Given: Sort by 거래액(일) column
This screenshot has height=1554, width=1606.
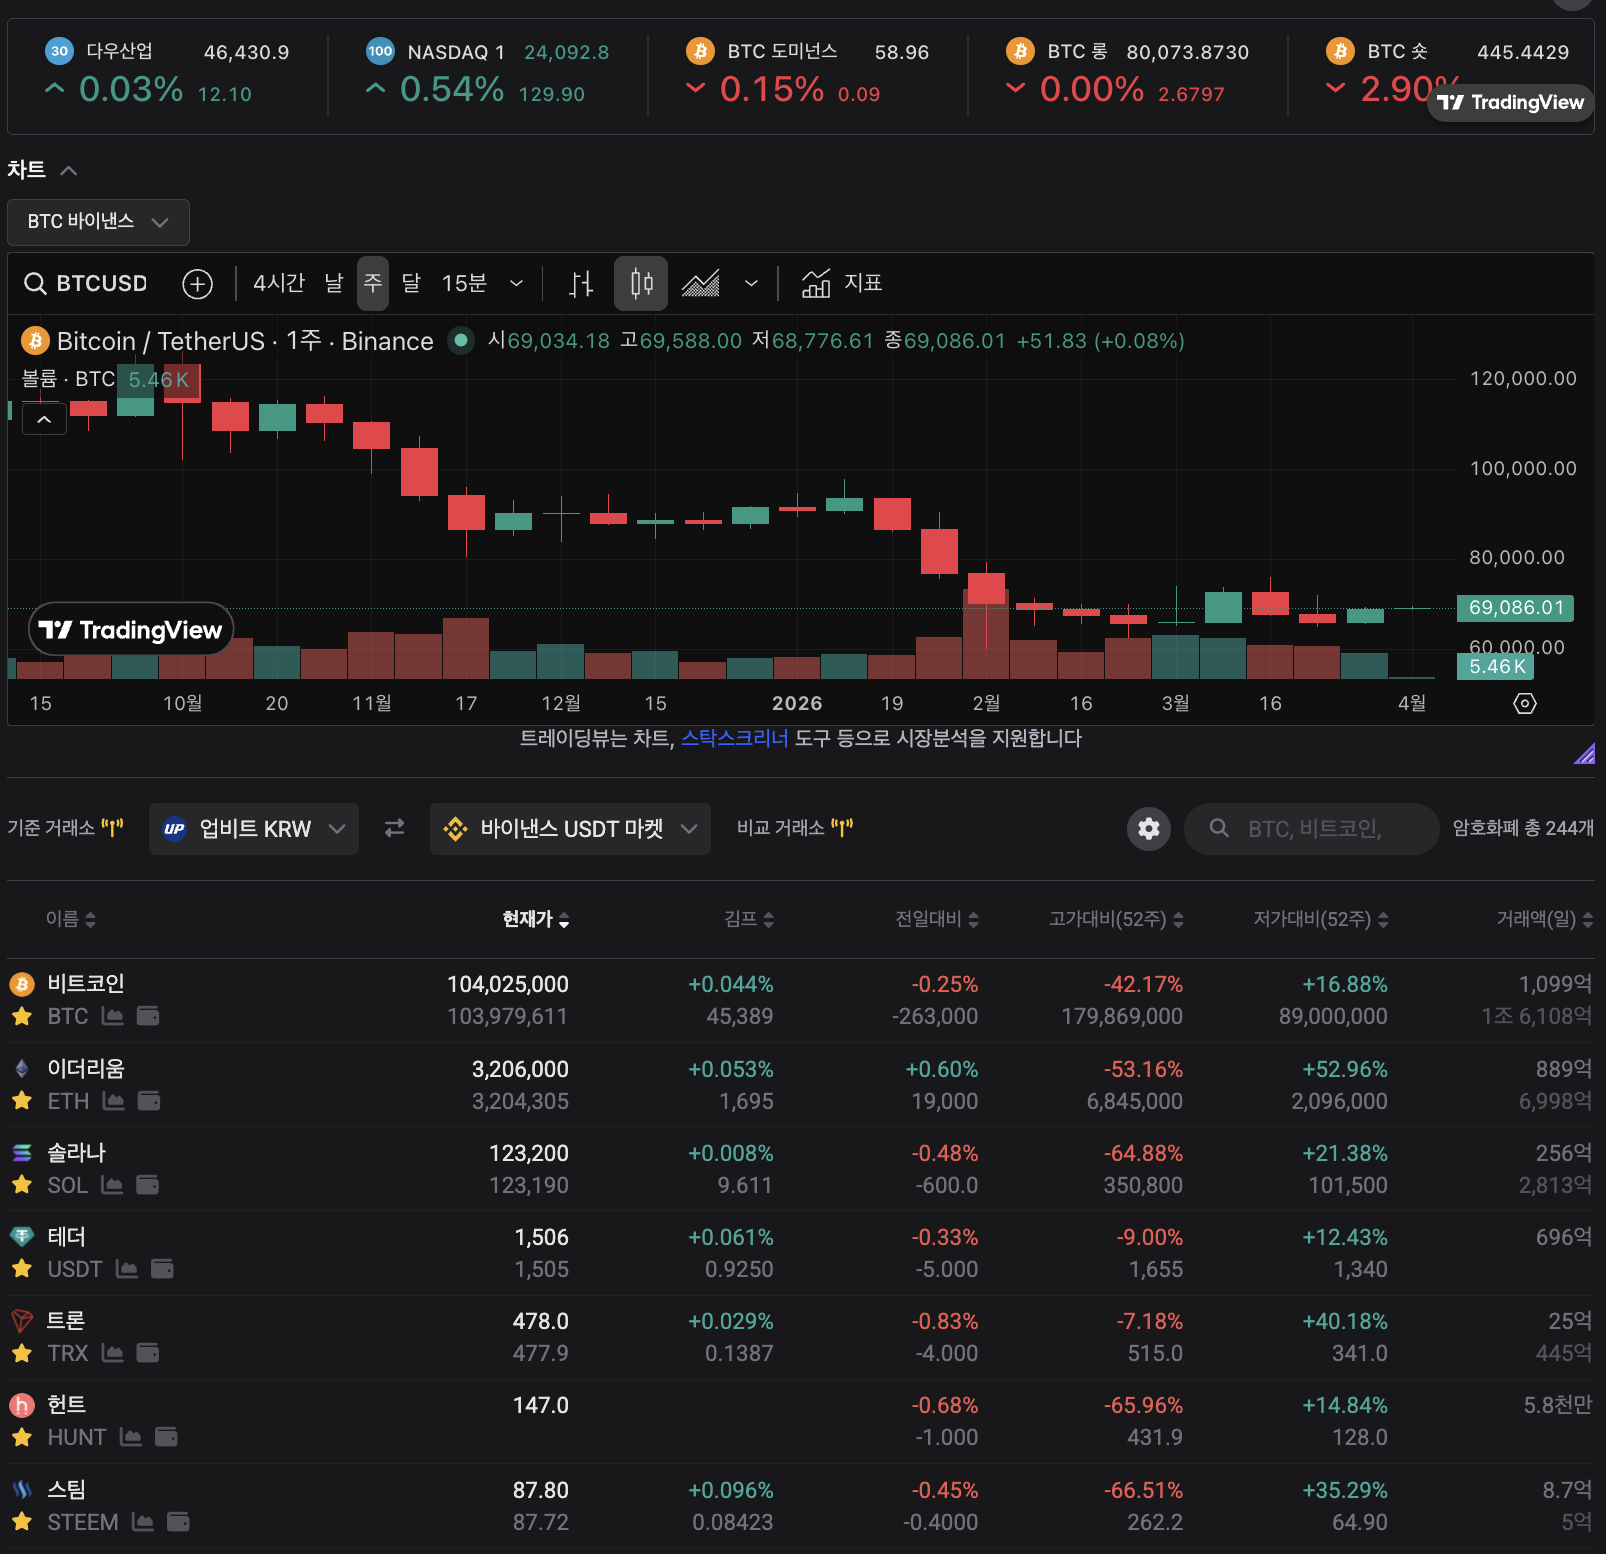Looking at the screenshot, I should click(1545, 919).
